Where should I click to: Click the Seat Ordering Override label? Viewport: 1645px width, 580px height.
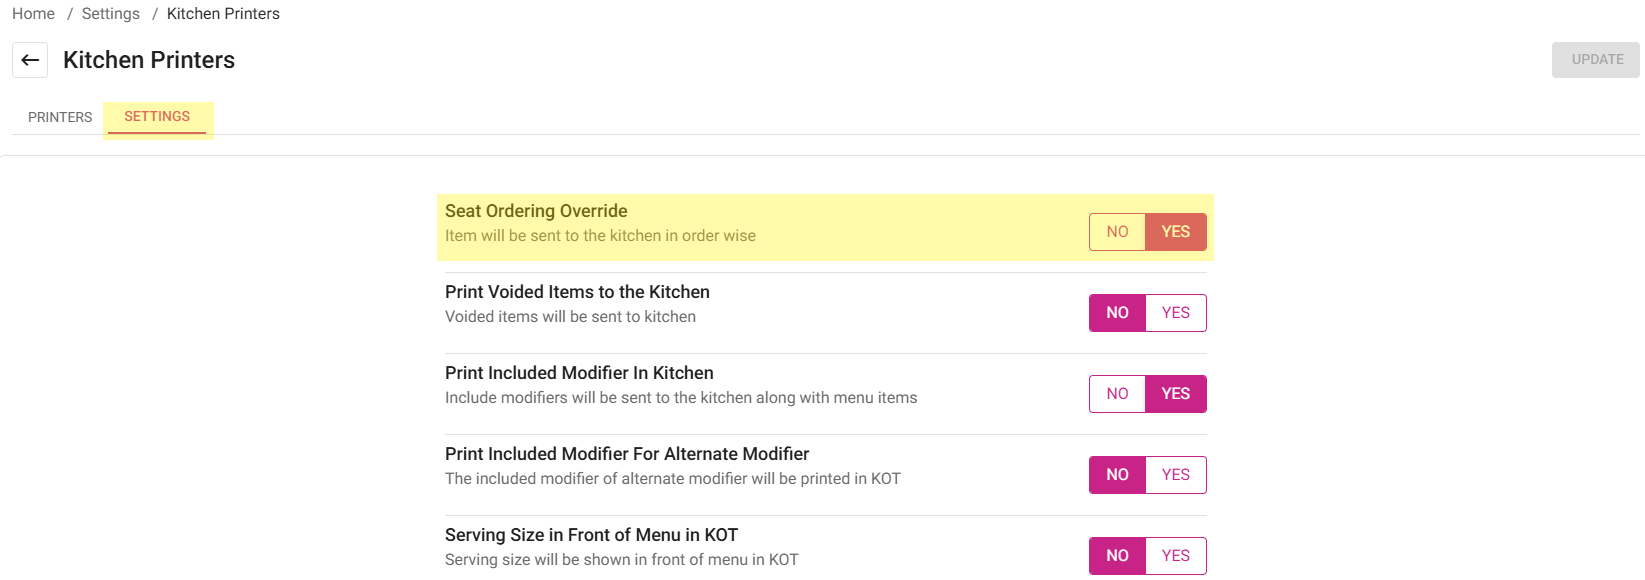pyautogui.click(x=536, y=211)
